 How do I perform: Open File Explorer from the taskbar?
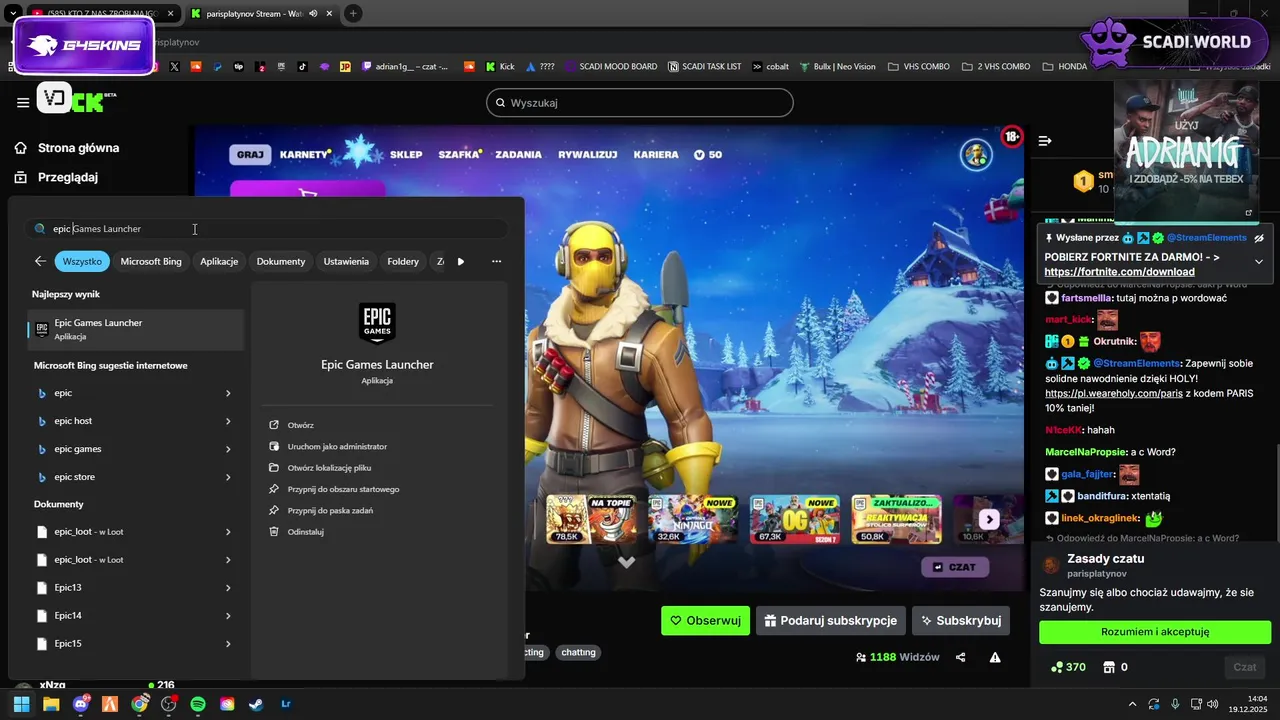(x=51, y=704)
